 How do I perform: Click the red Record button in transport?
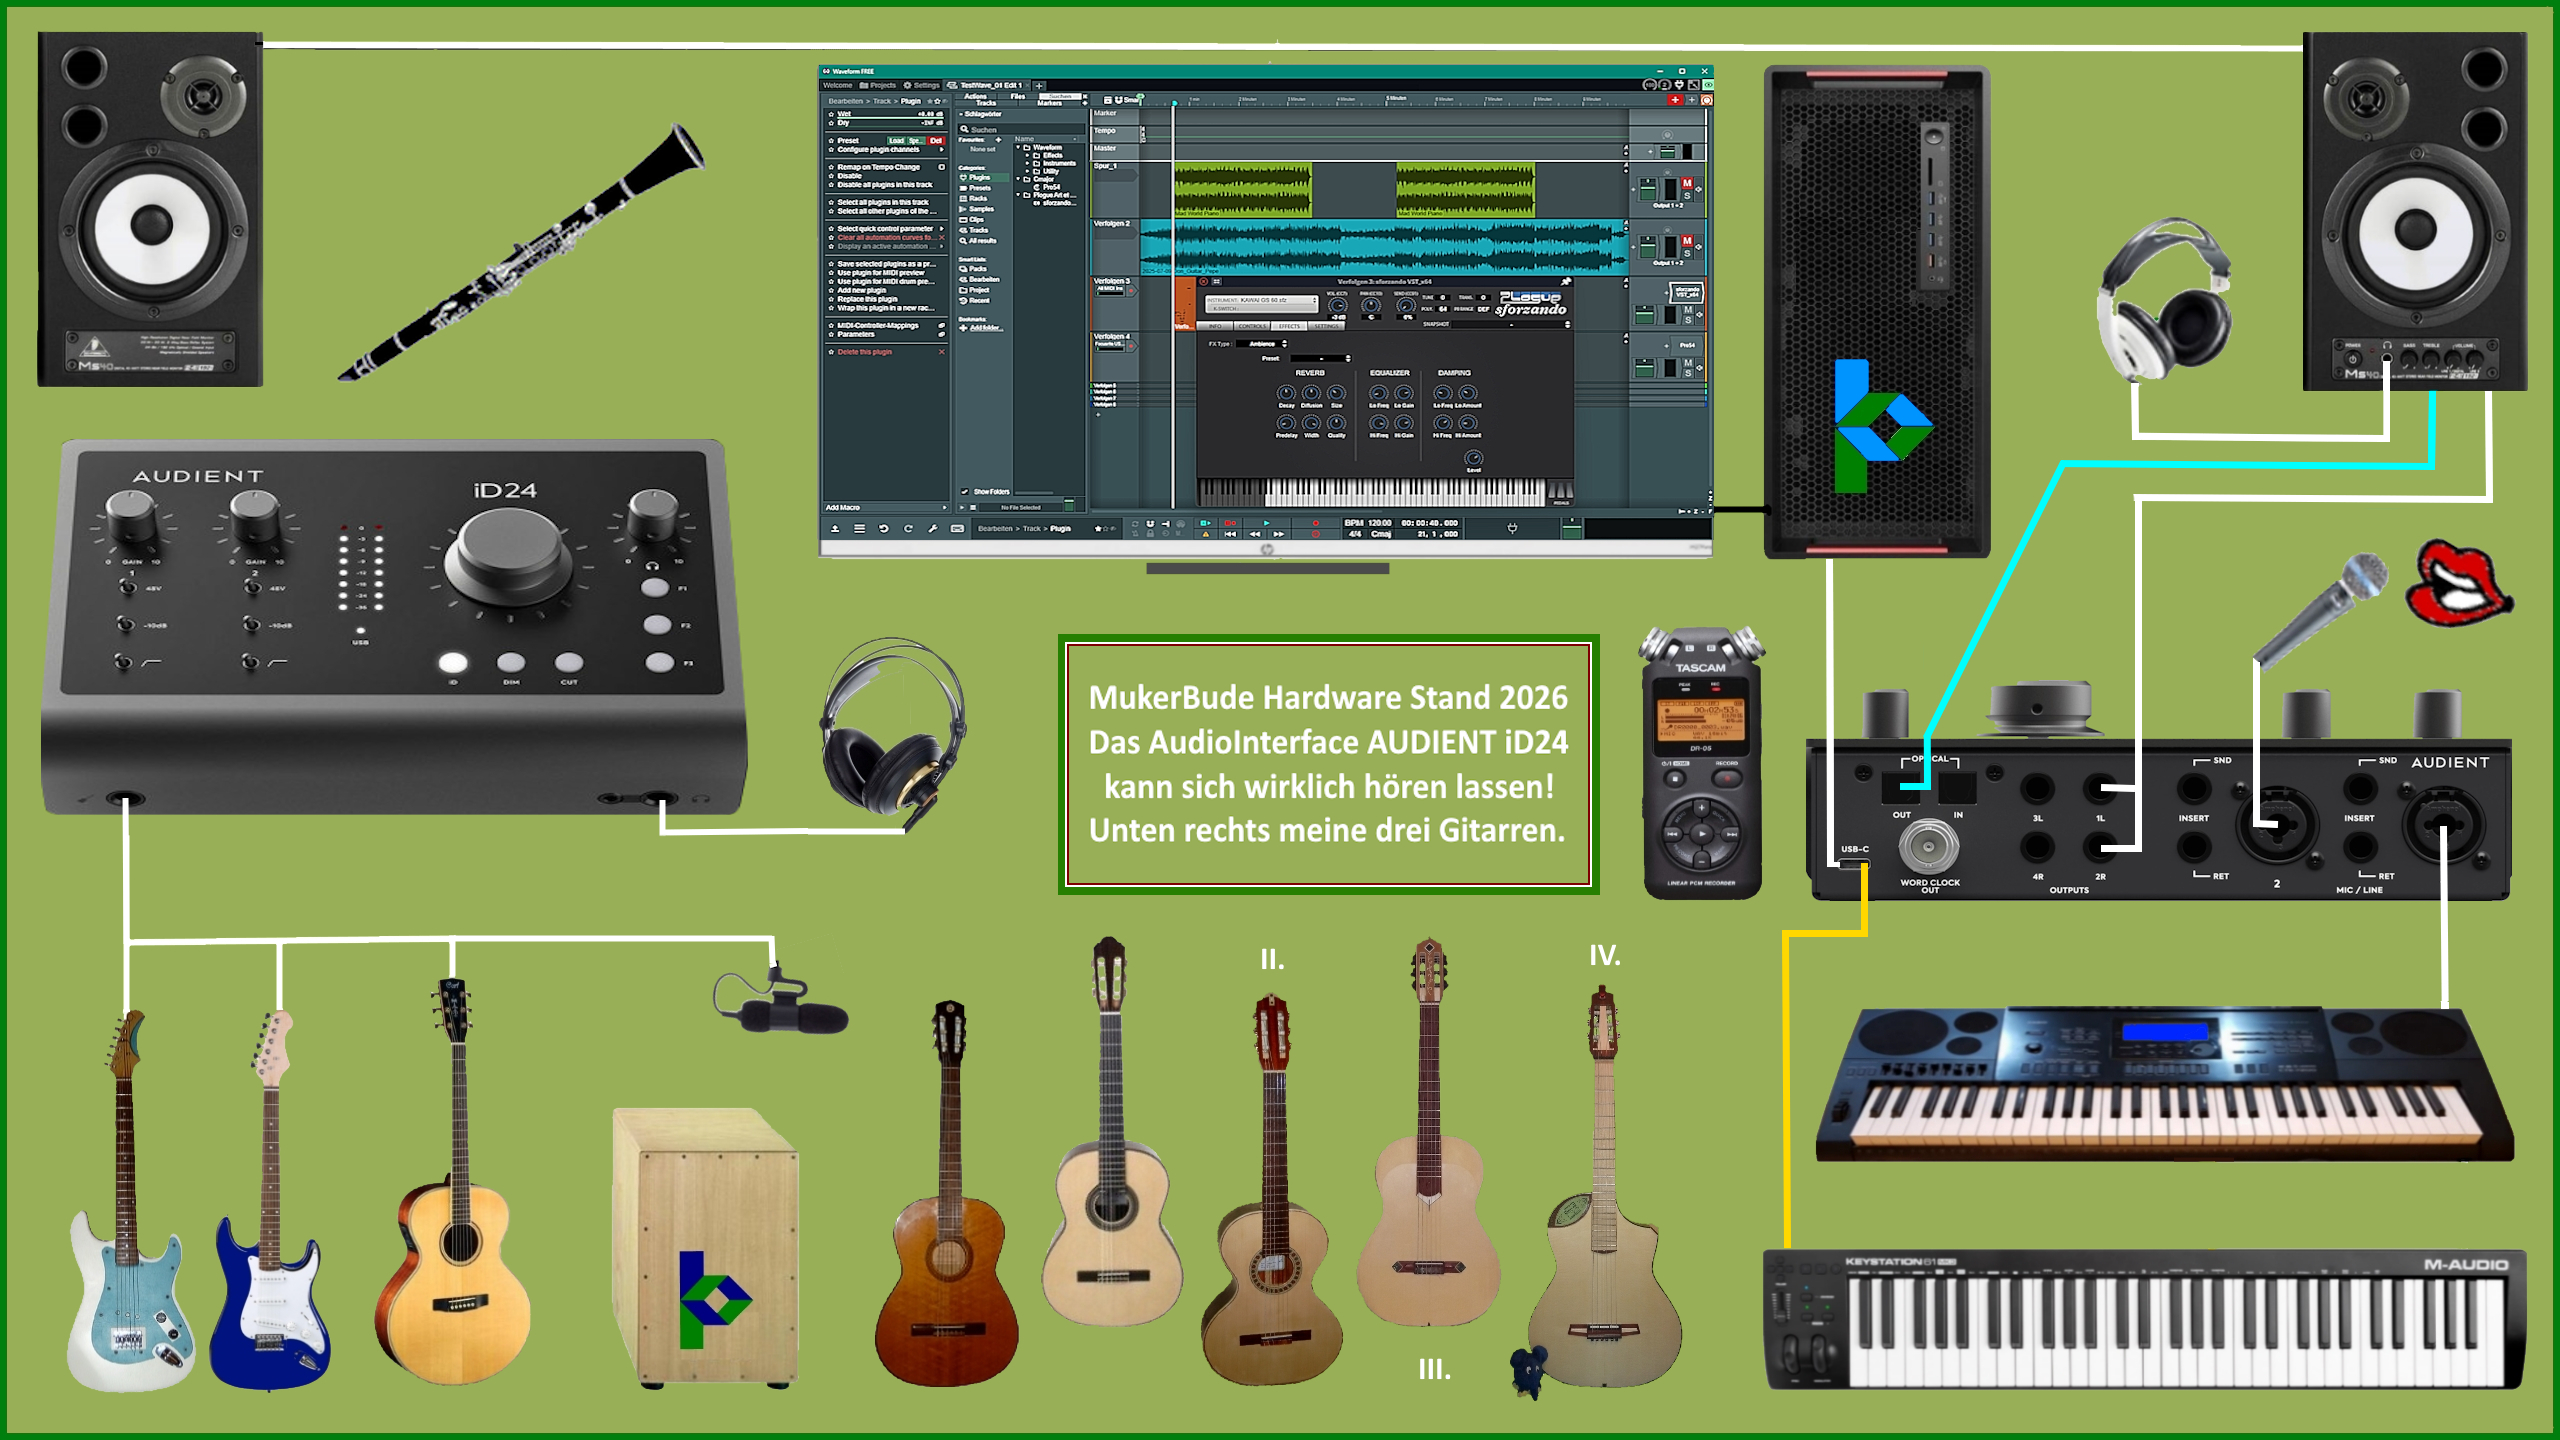1316,523
